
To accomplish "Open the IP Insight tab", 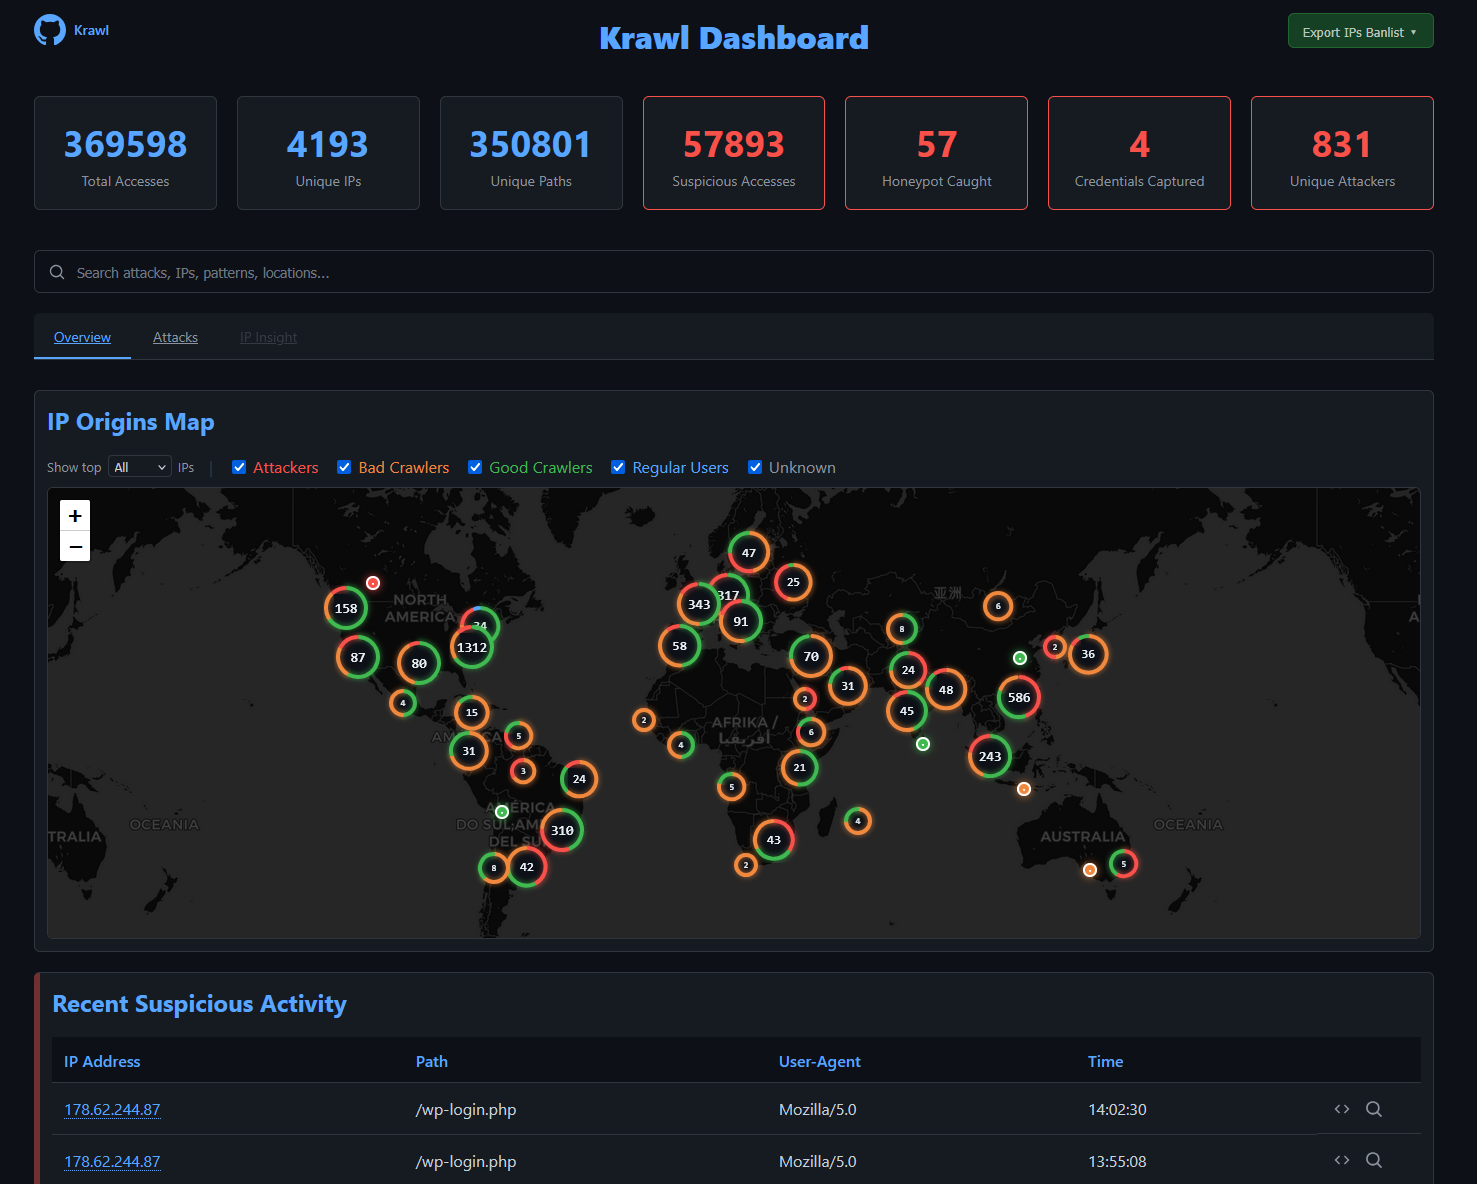I will (268, 337).
